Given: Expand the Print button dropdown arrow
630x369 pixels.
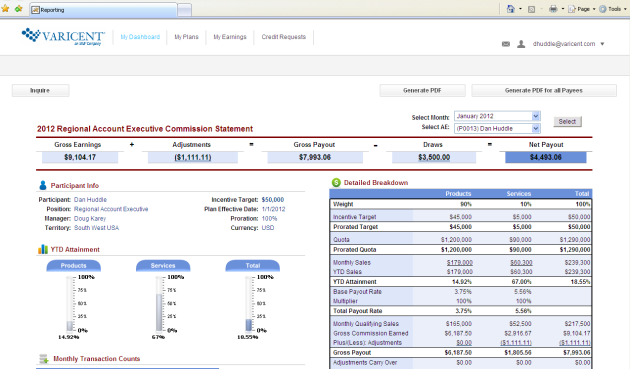Looking at the screenshot, I should tap(562, 9).
